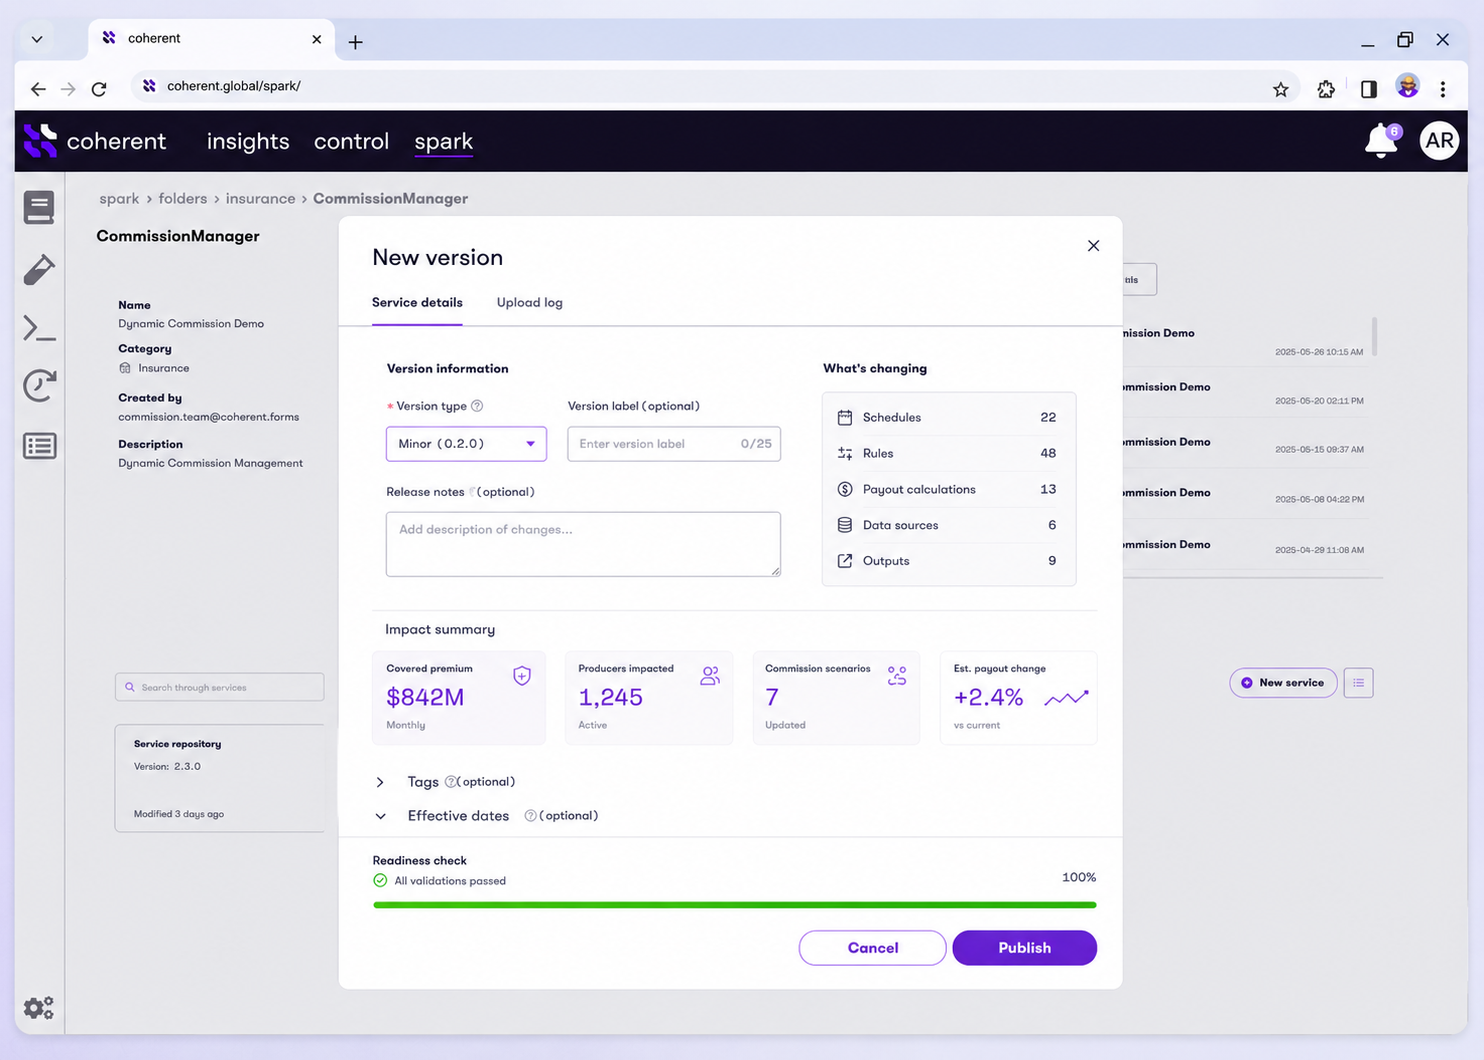Open the Version type dropdown

466,444
